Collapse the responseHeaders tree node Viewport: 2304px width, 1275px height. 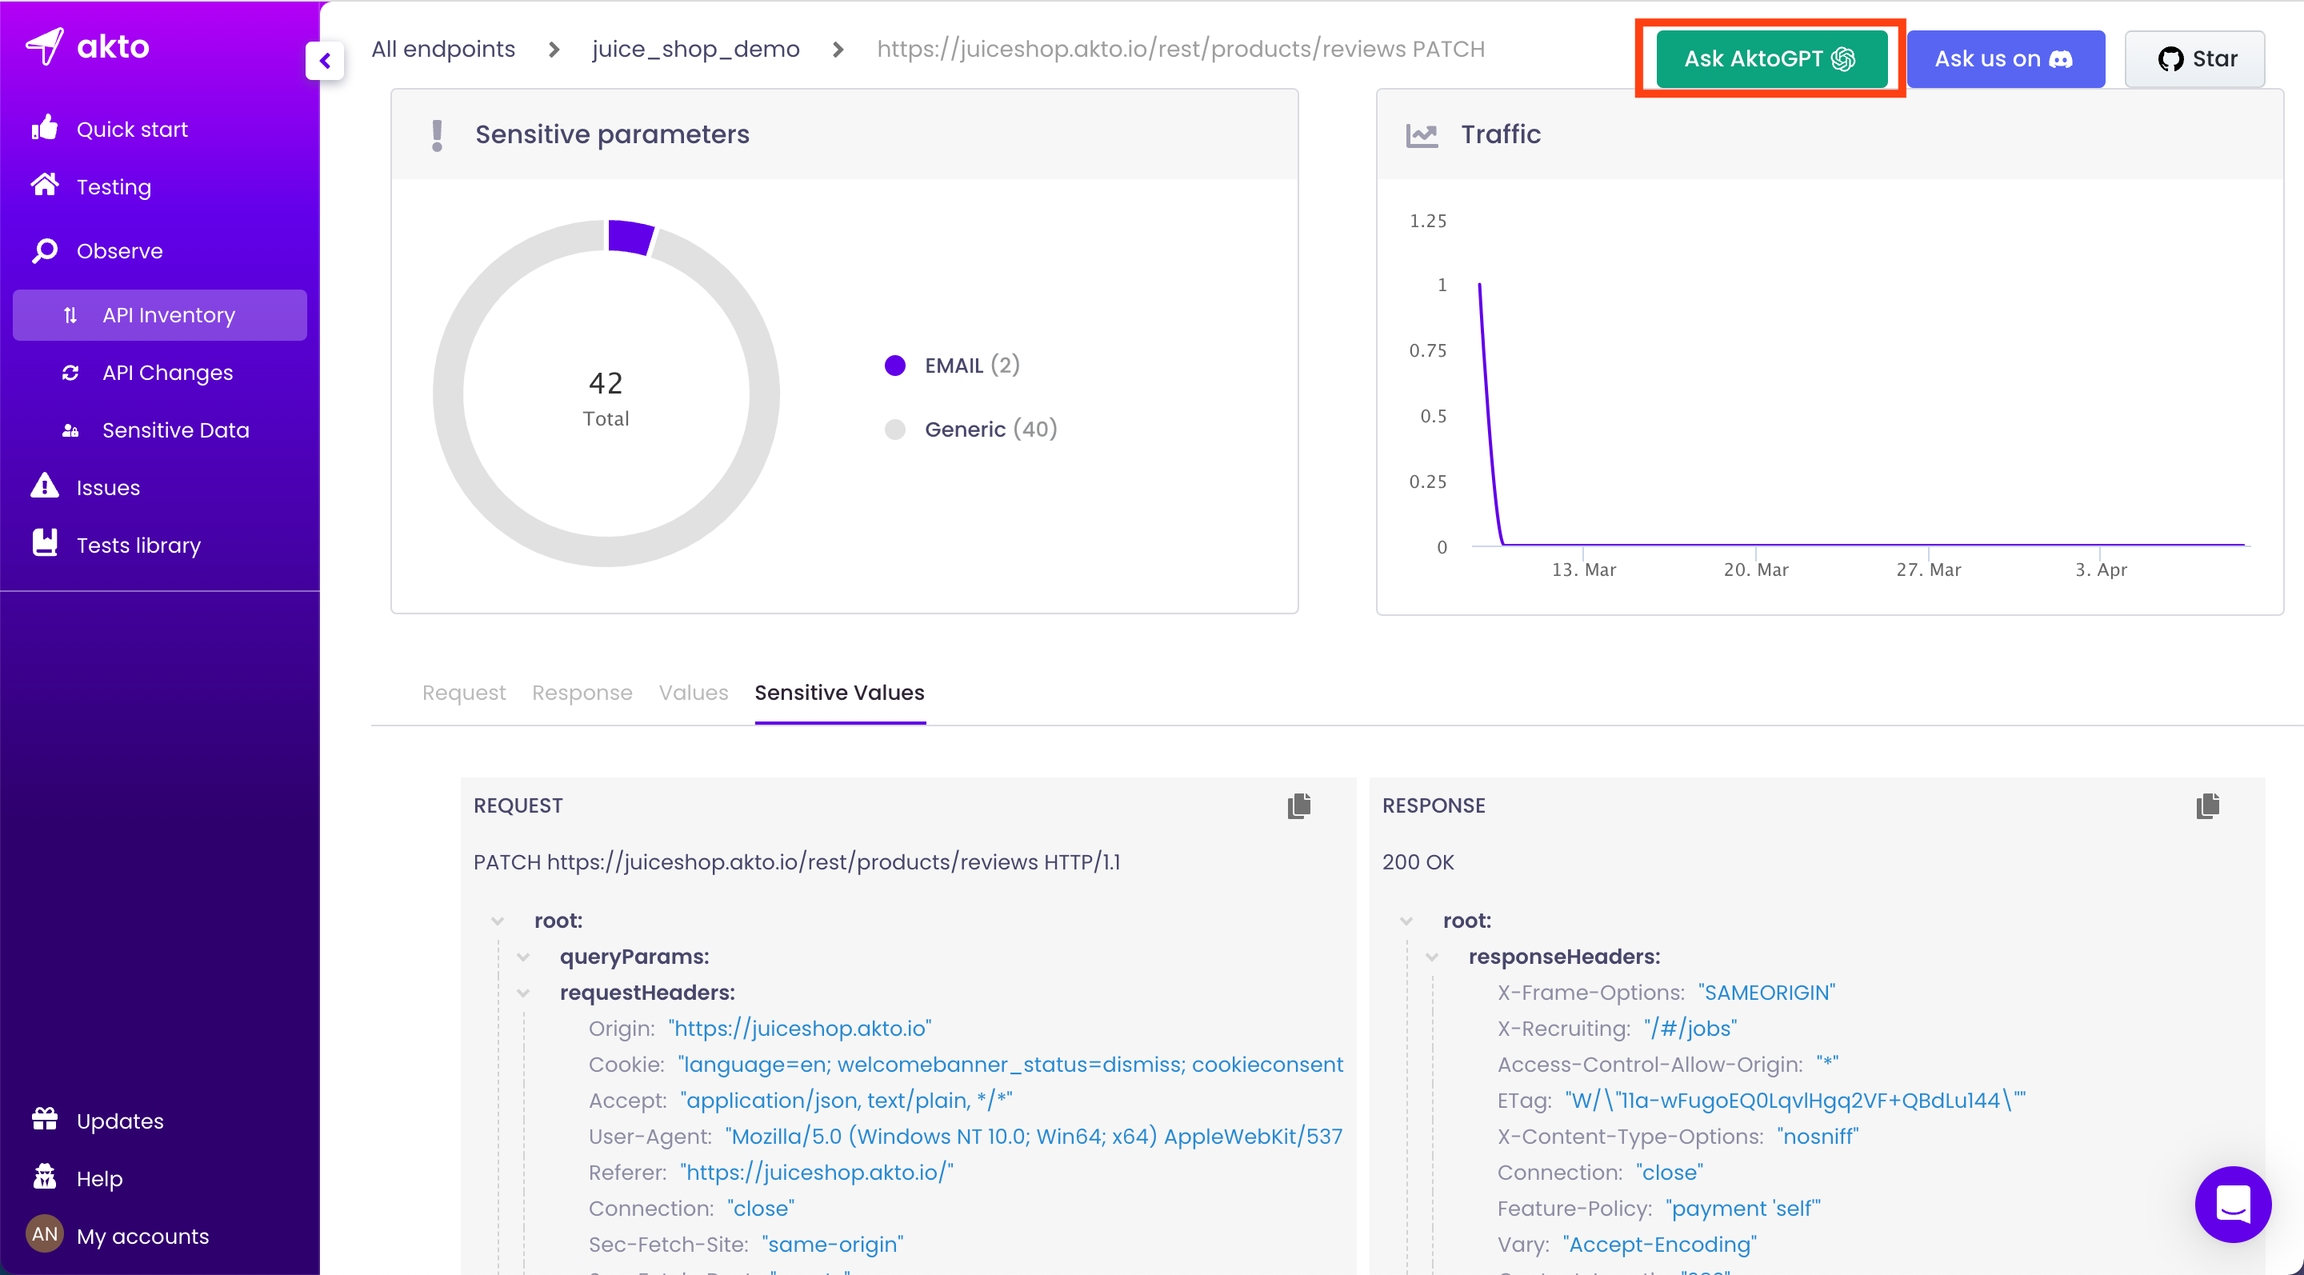pyautogui.click(x=1432, y=957)
